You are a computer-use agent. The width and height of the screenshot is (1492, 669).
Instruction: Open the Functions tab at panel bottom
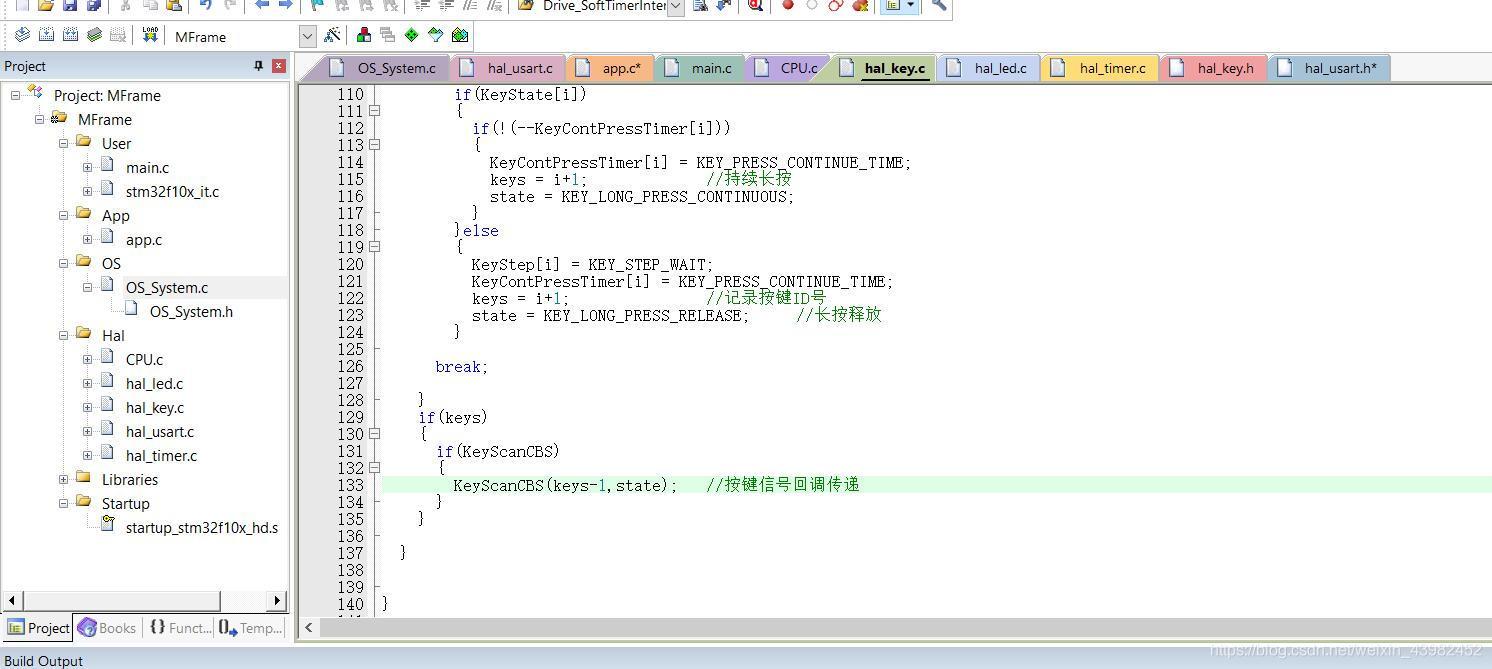180,628
